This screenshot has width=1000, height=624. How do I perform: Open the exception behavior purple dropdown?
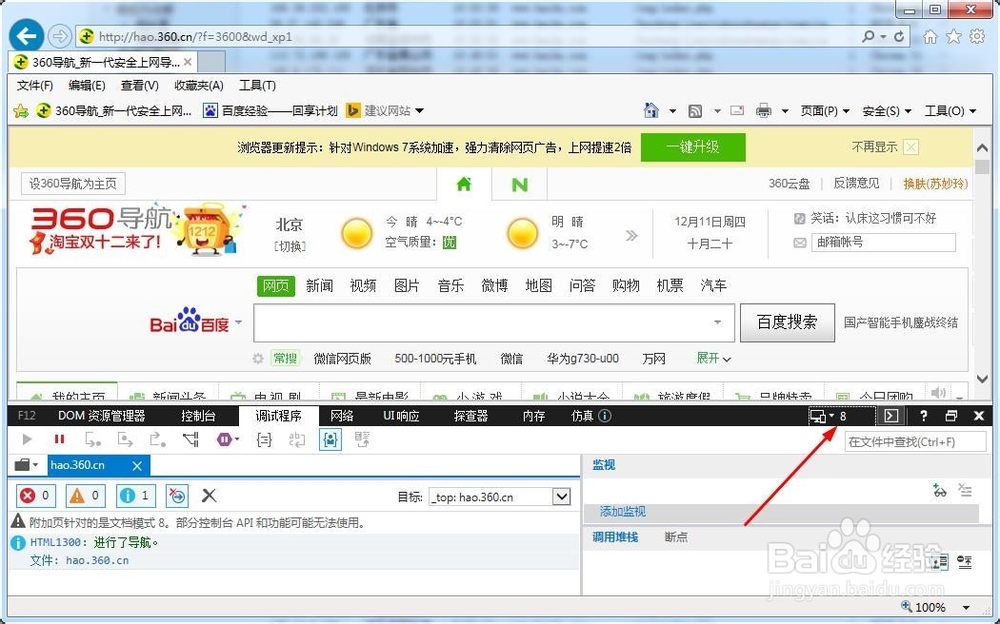(x=228, y=439)
